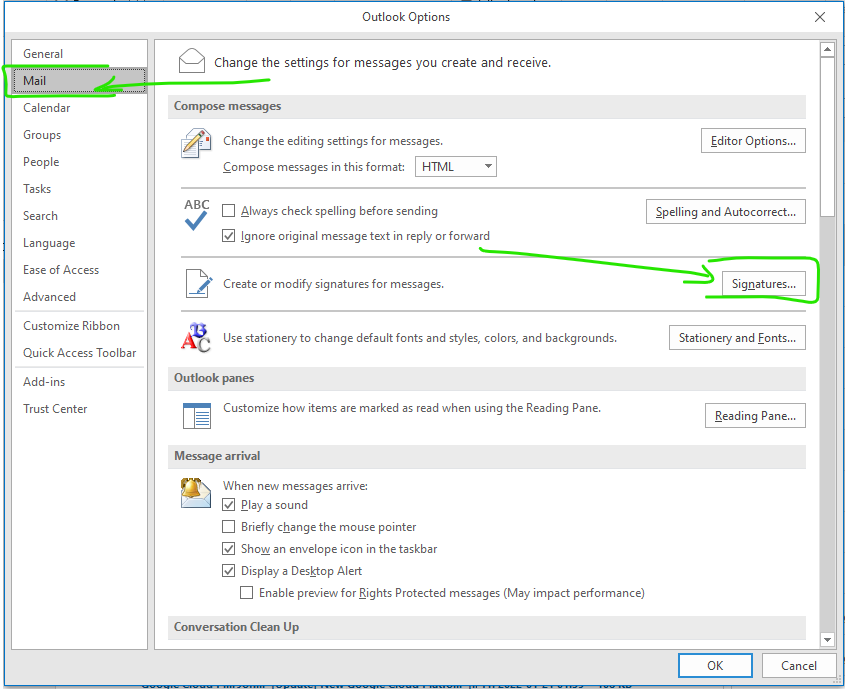
Task: Open the Trust Center category
Action: (79, 409)
